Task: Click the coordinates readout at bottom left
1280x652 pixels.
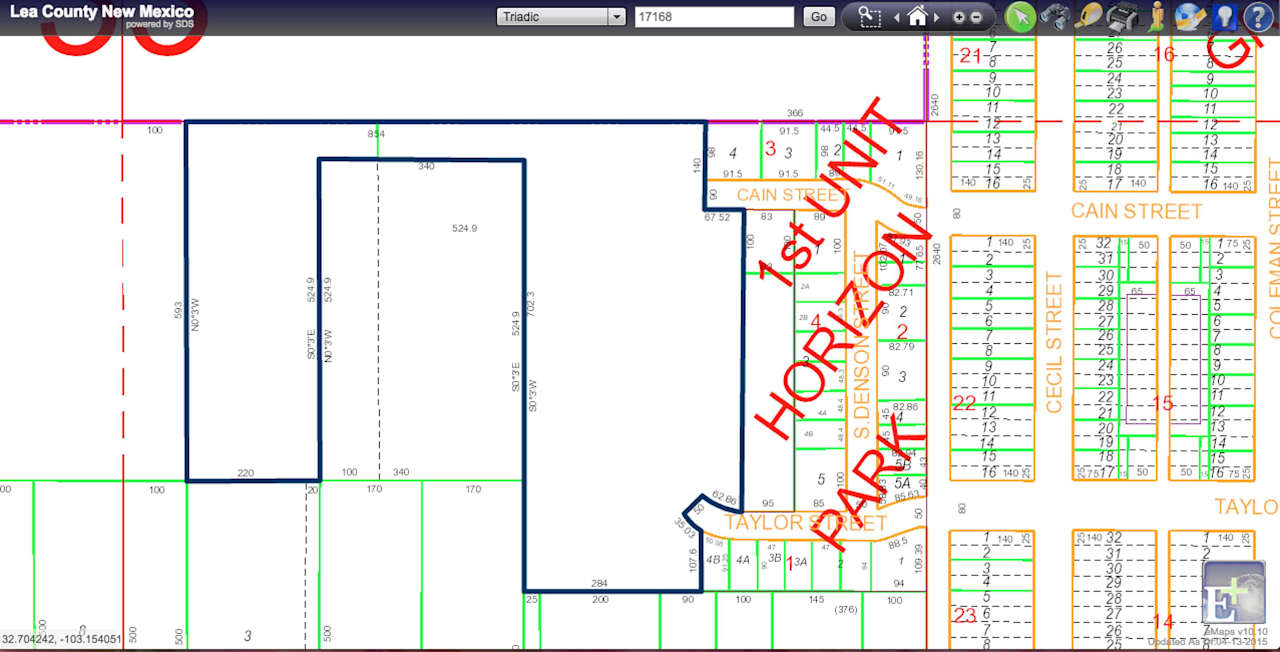Action: point(62,638)
